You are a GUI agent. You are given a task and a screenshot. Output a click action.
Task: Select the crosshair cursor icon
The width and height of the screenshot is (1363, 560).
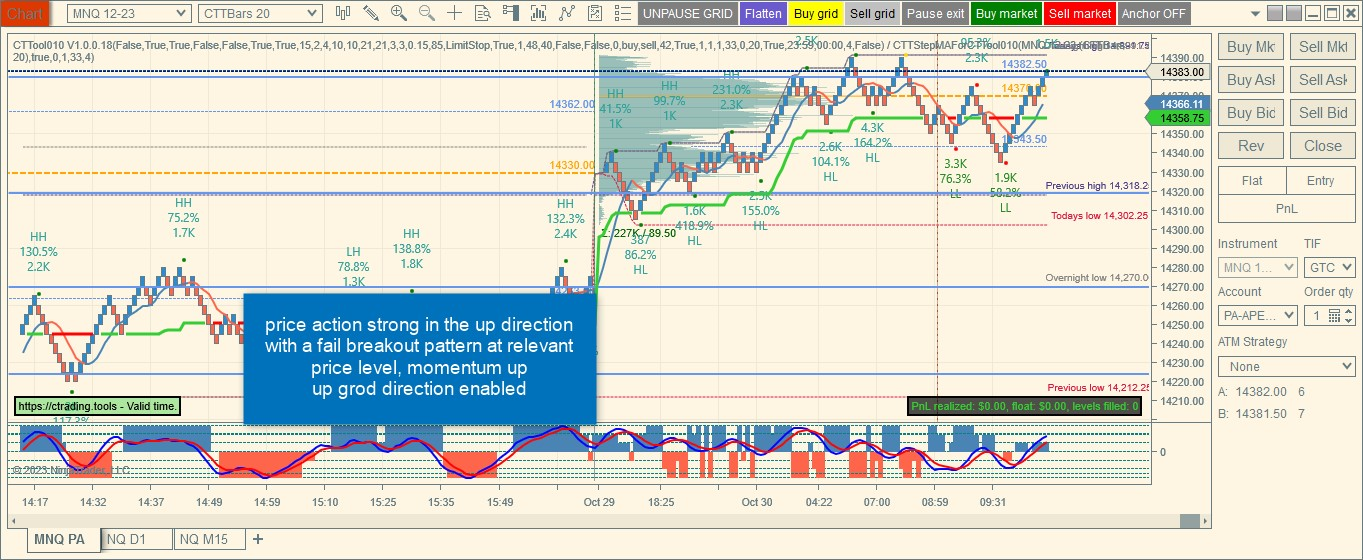pyautogui.click(x=455, y=13)
